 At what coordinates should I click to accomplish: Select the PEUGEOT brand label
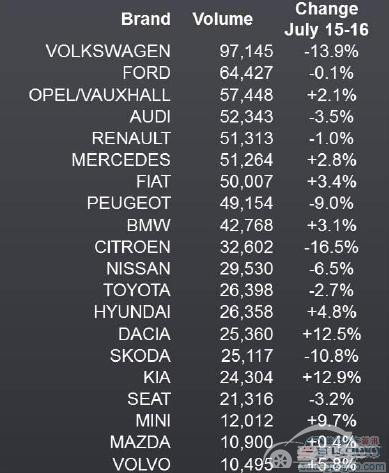[129, 203]
